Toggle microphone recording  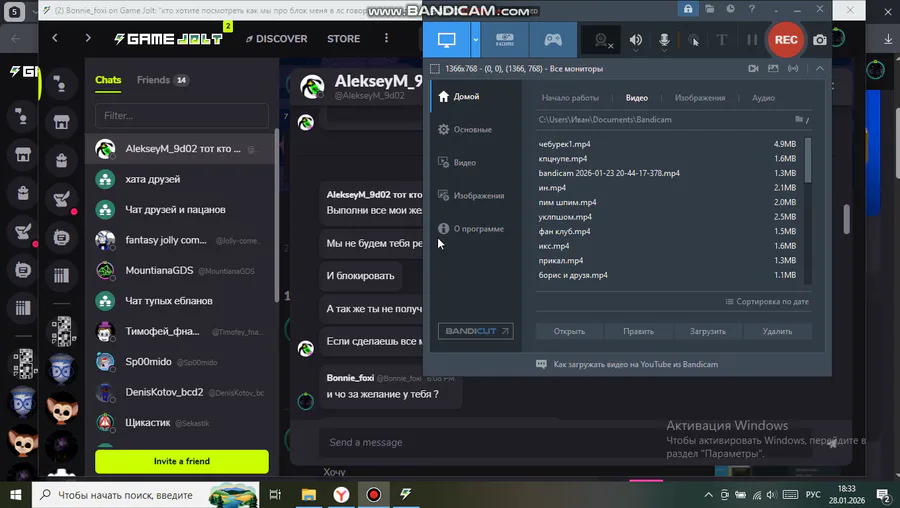[664, 40]
